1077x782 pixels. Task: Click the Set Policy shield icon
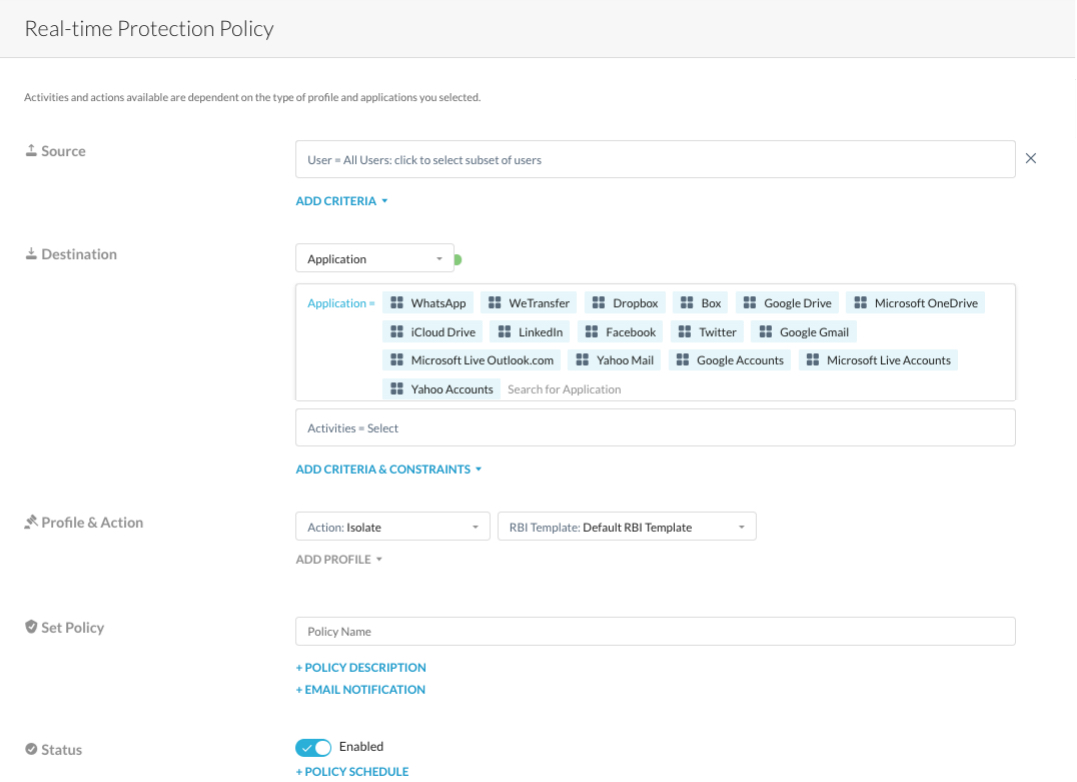(31, 627)
